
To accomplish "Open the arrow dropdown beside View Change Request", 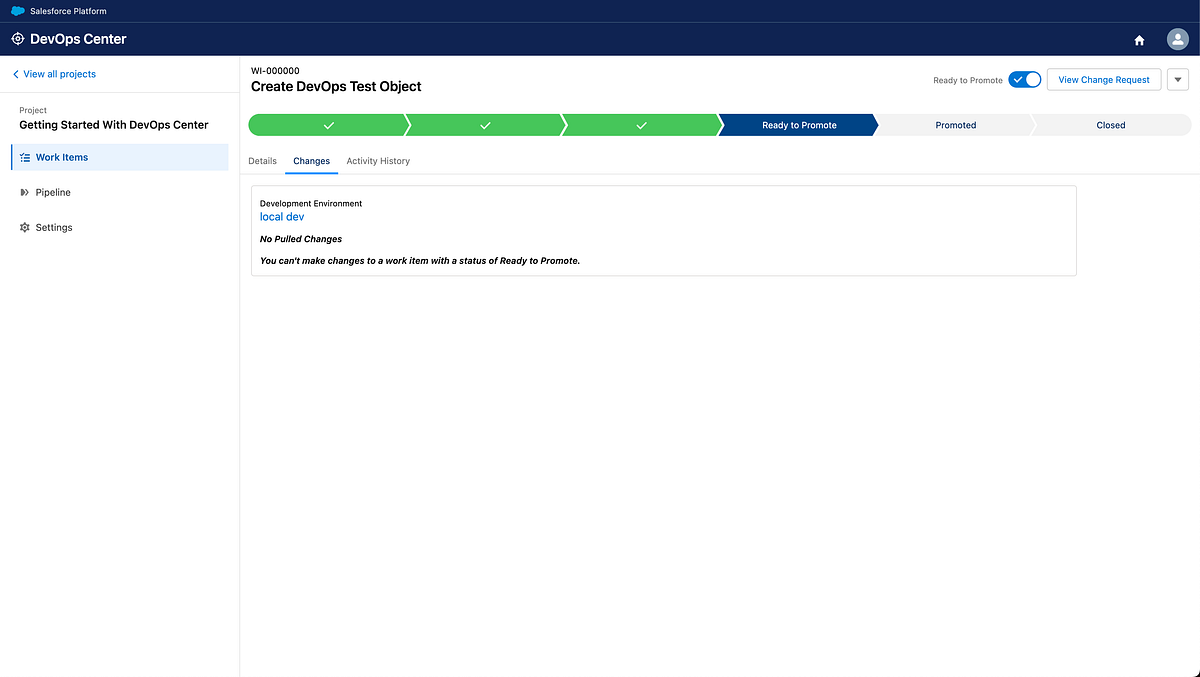I will (1177, 79).
